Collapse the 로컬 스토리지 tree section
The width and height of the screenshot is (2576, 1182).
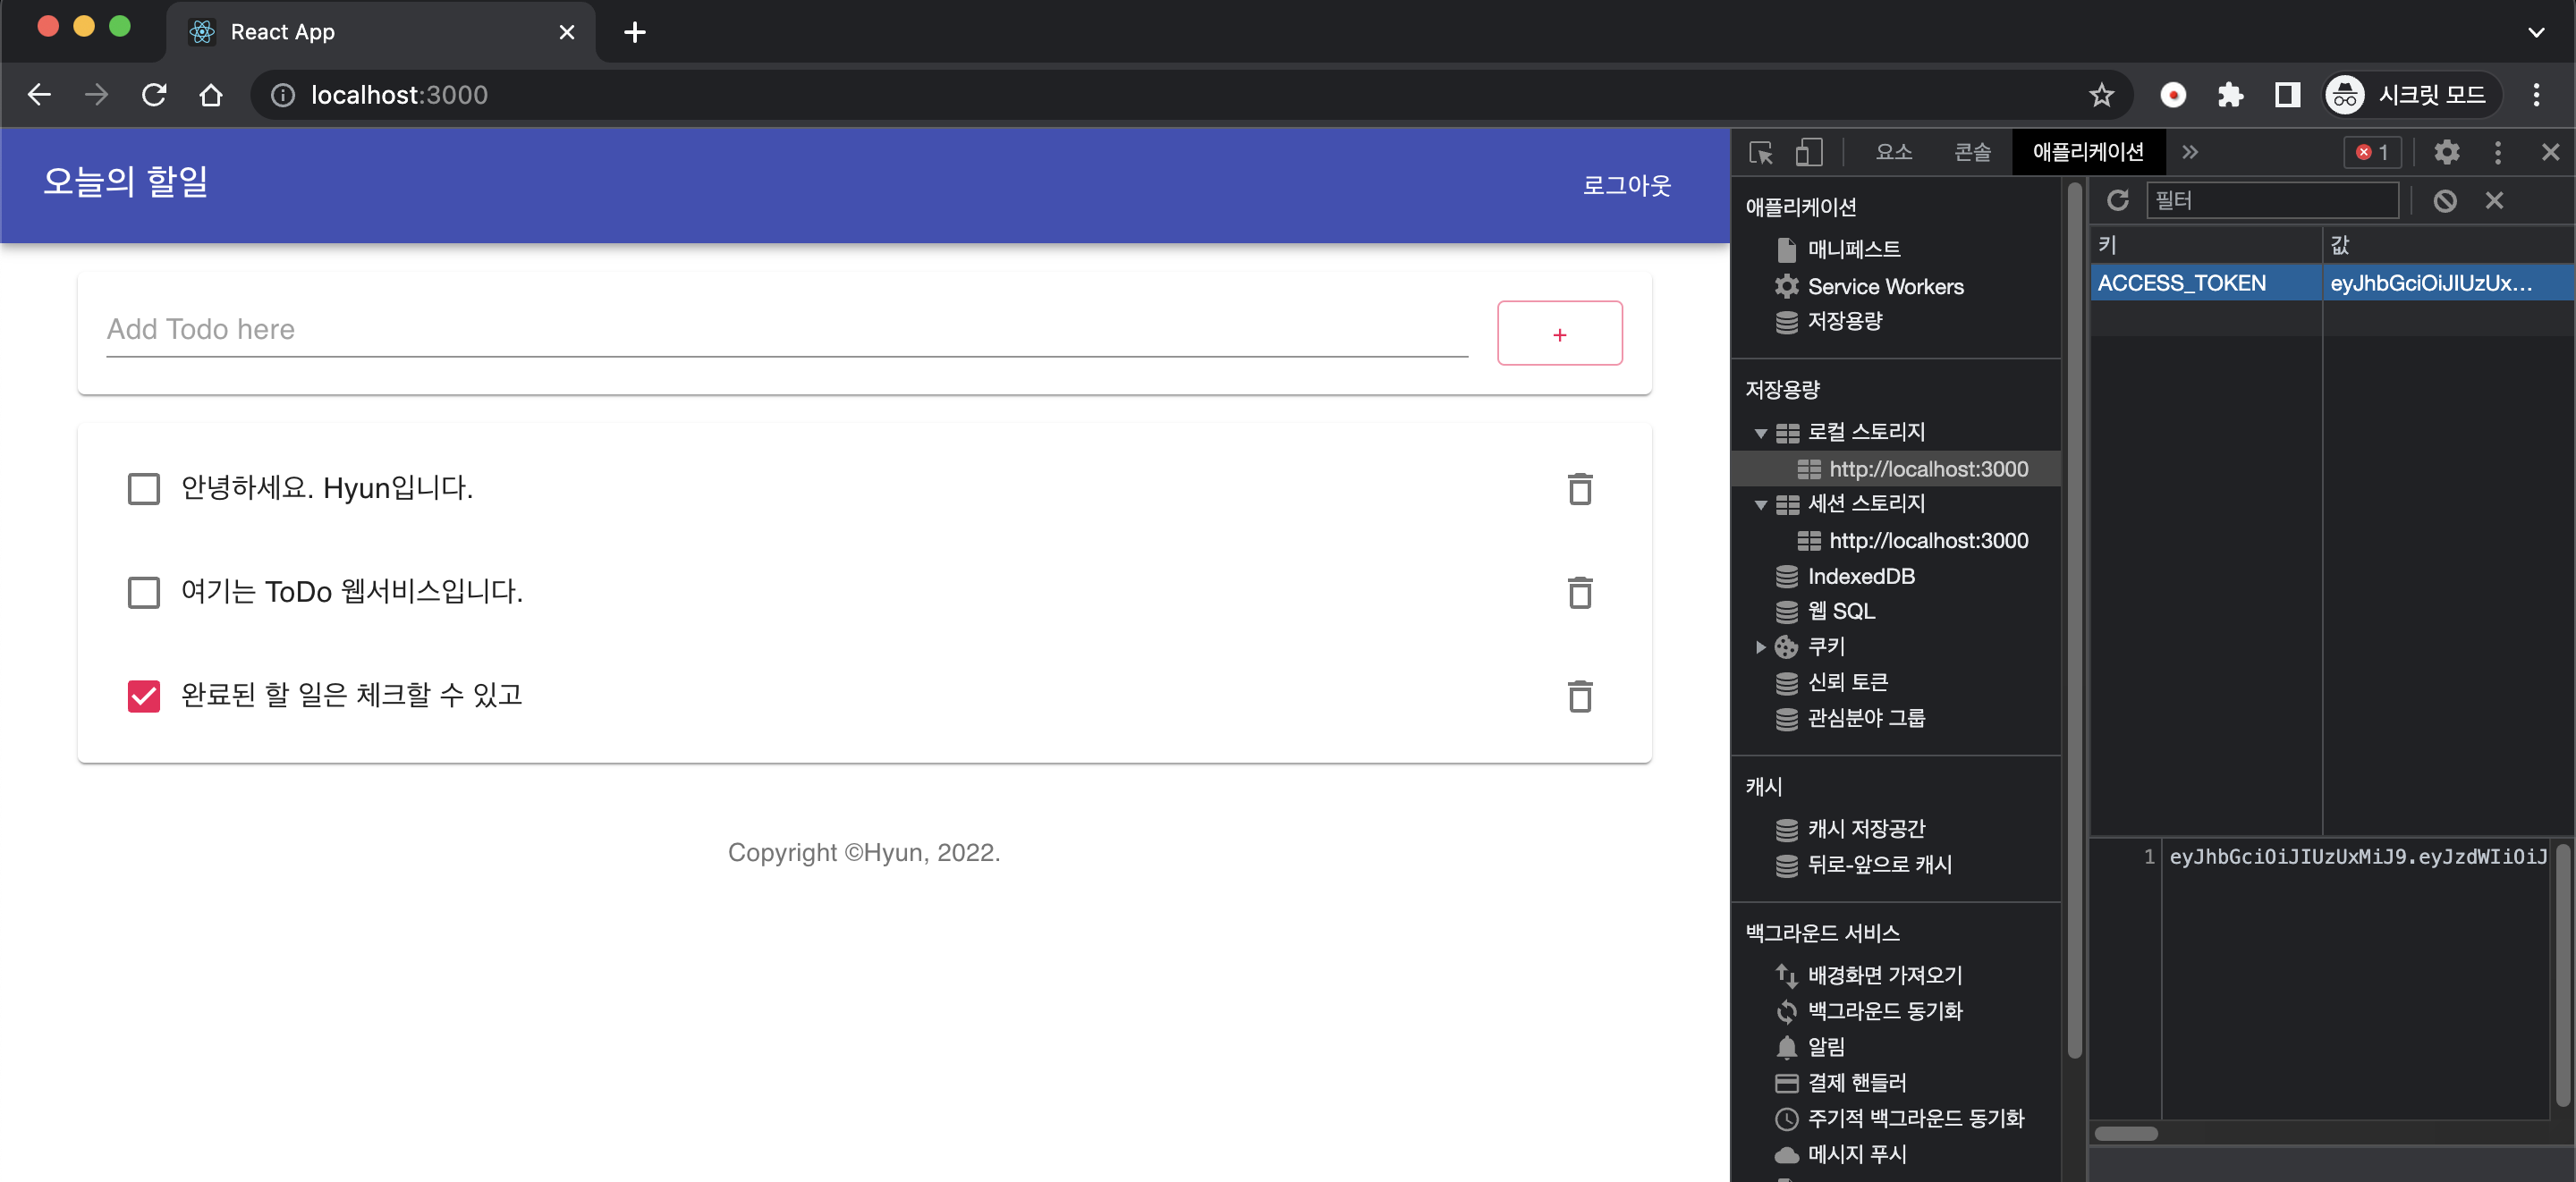pos(1761,433)
